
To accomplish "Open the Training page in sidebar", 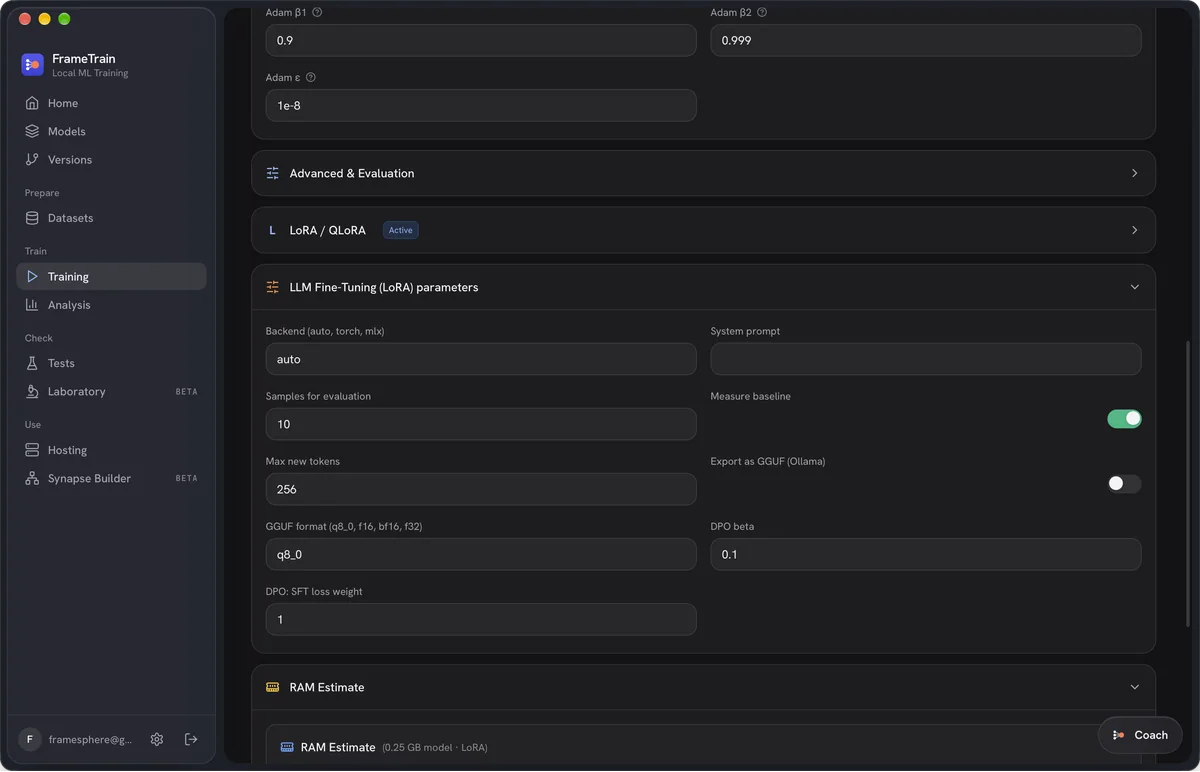I will point(111,276).
